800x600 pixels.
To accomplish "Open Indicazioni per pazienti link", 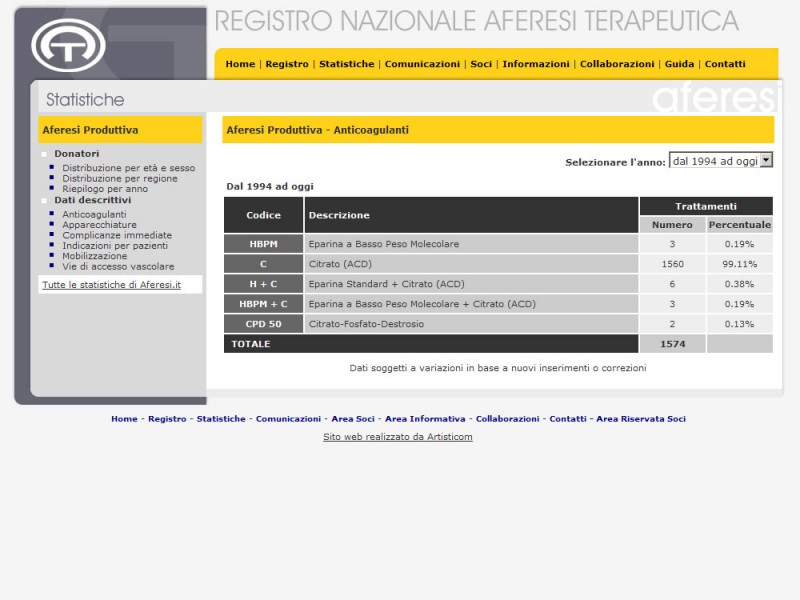I will tap(115, 245).
